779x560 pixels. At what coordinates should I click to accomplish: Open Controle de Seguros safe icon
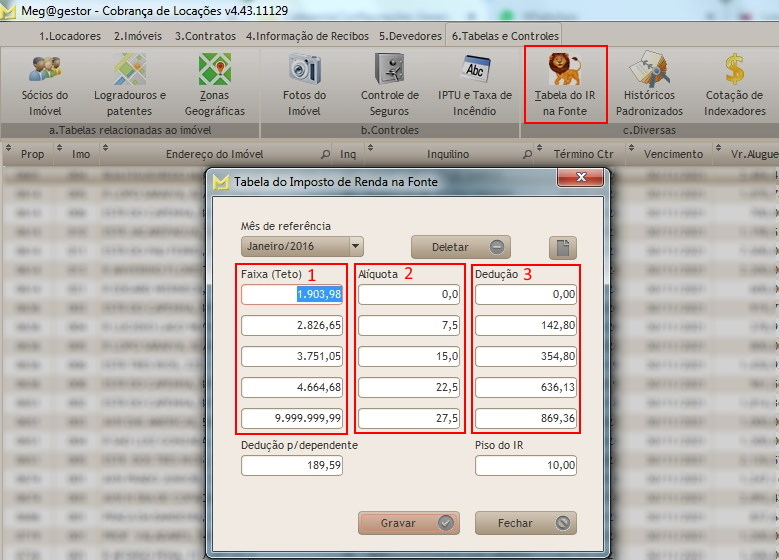click(389, 70)
